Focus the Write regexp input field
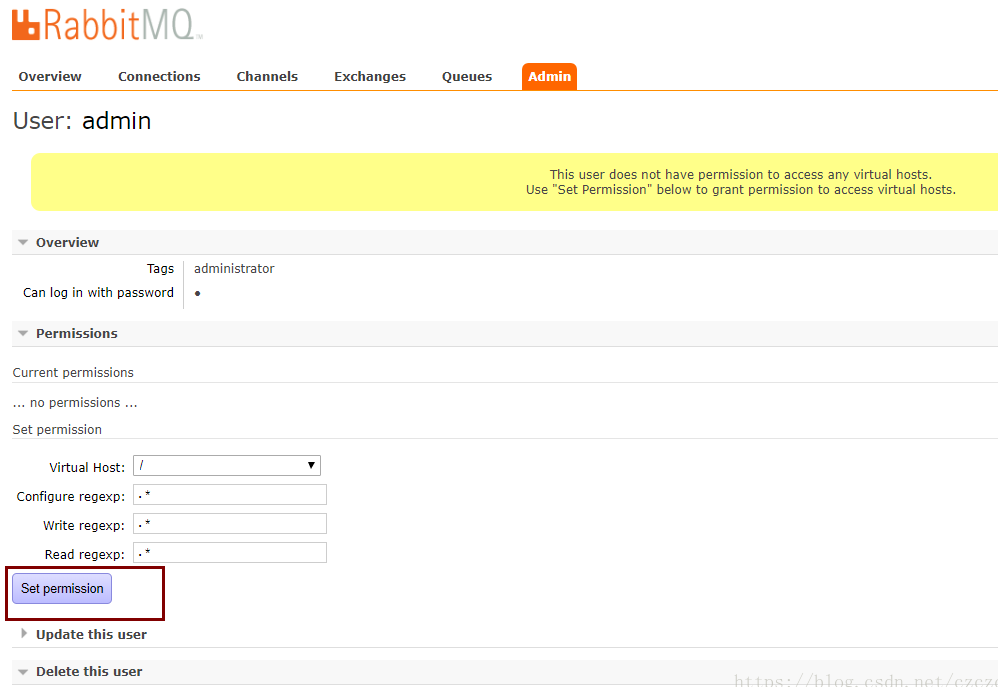The height and width of the screenshot is (687, 998). pos(230,524)
